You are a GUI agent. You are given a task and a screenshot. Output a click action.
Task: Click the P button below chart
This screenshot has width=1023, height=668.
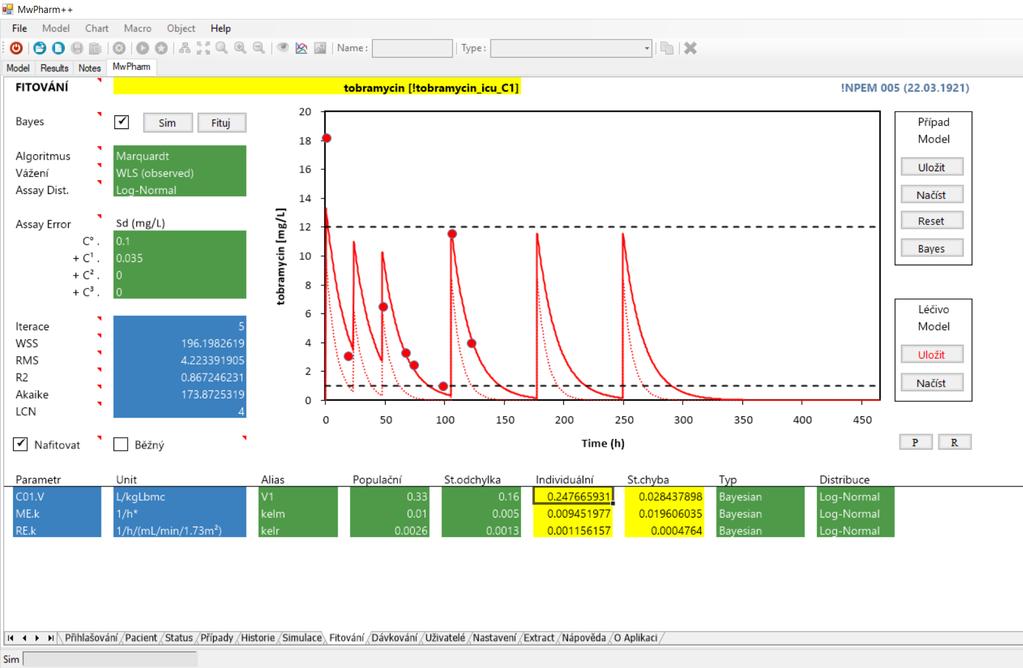coord(915,442)
